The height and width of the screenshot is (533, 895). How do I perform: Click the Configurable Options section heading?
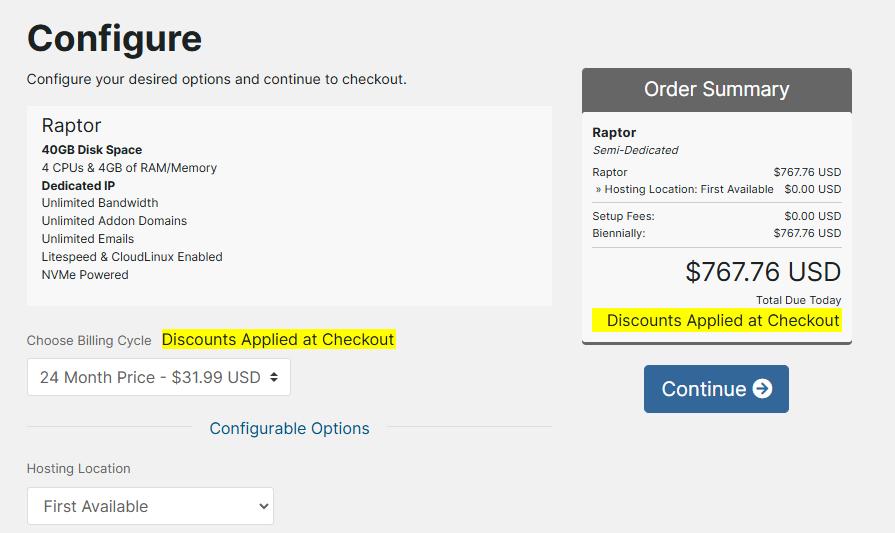coord(289,428)
